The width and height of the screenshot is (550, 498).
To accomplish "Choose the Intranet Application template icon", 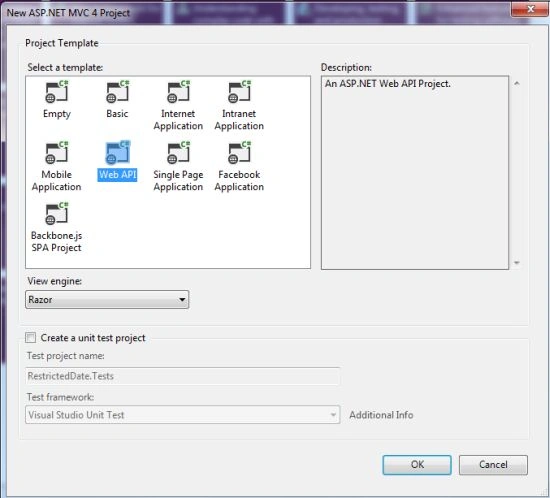I will (240, 92).
